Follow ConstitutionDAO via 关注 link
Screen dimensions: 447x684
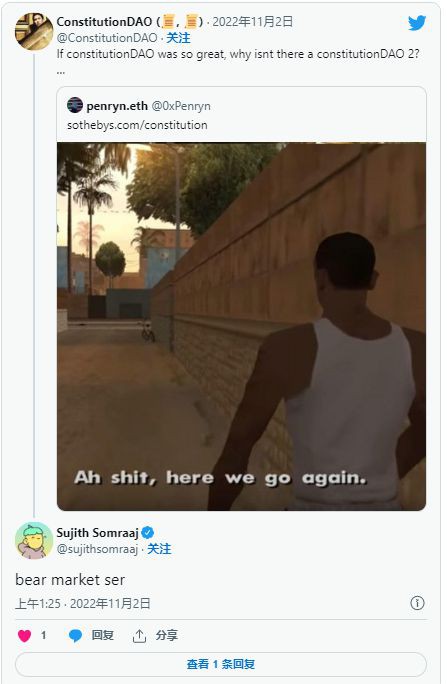tap(178, 38)
